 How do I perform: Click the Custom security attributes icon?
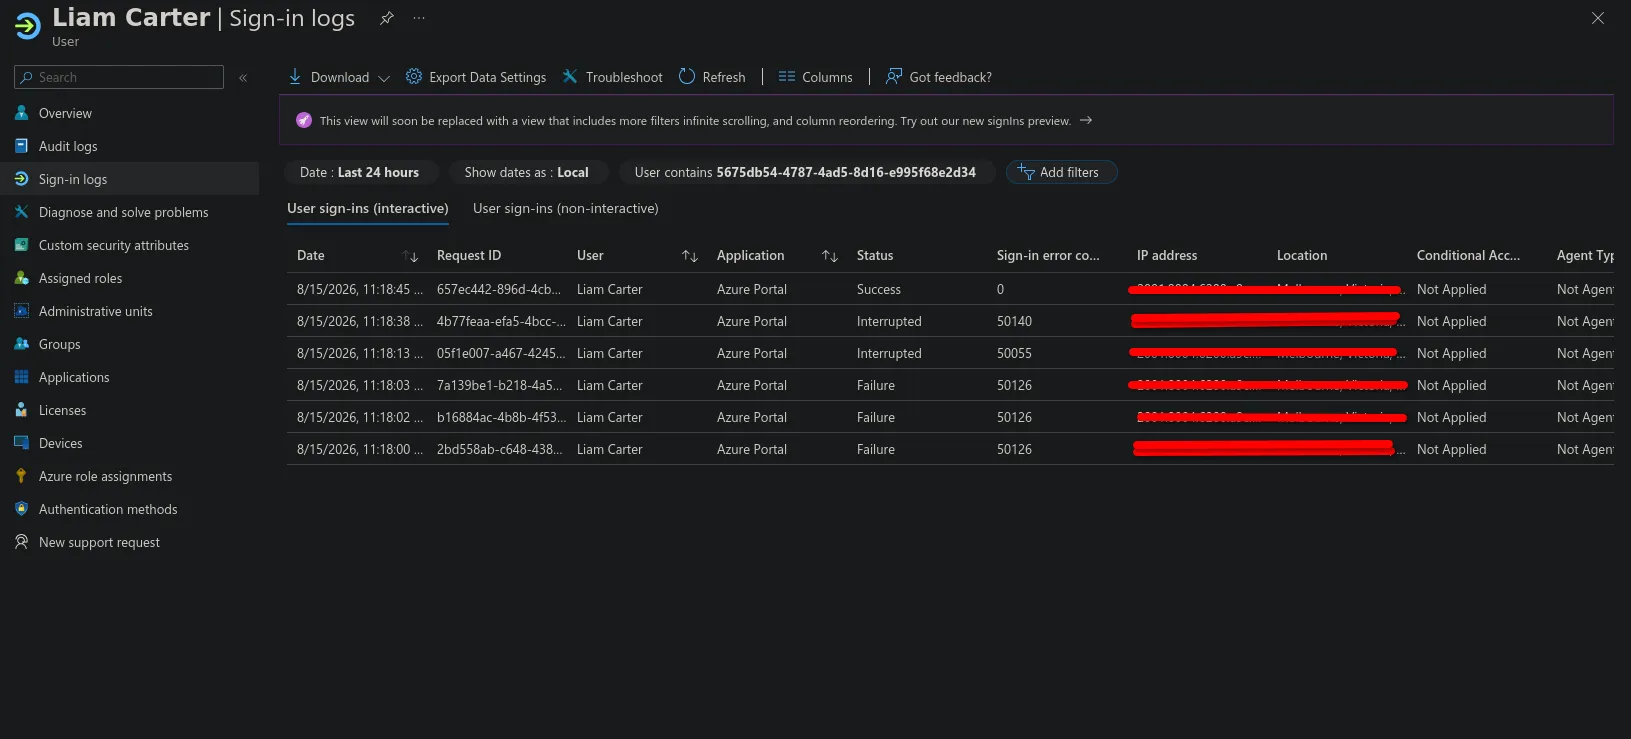(21, 245)
